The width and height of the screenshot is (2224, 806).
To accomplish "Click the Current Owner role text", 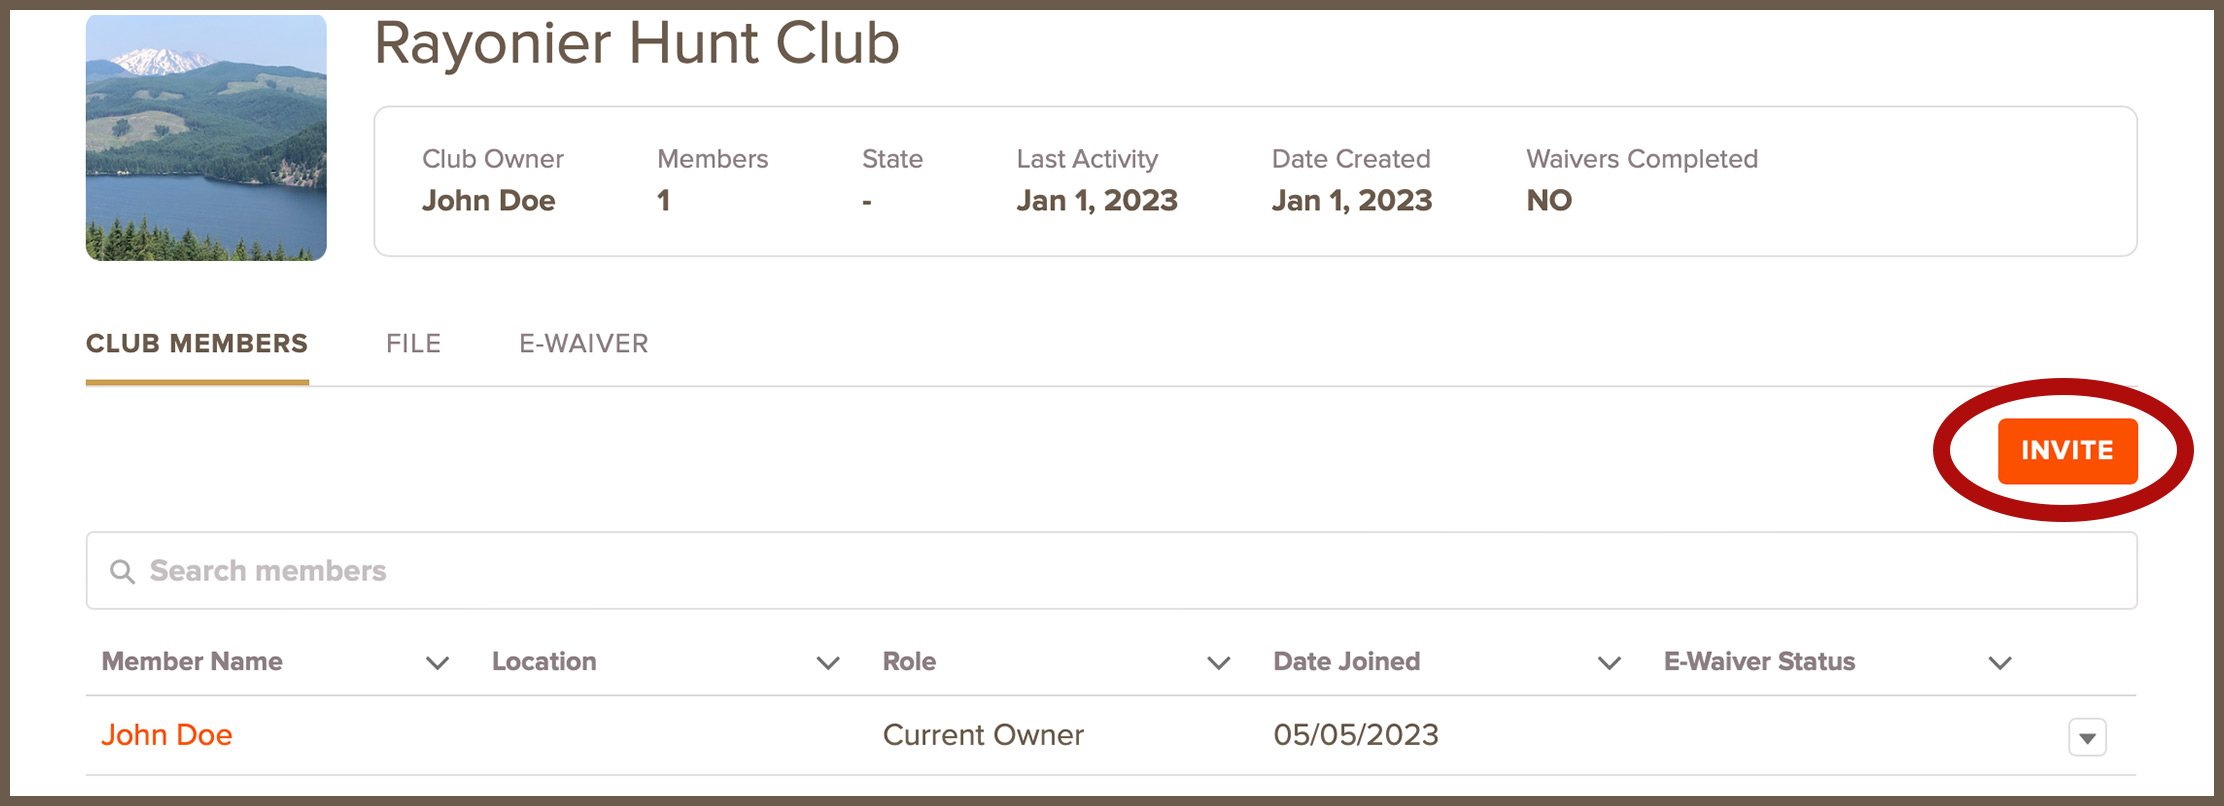I will (x=983, y=735).
